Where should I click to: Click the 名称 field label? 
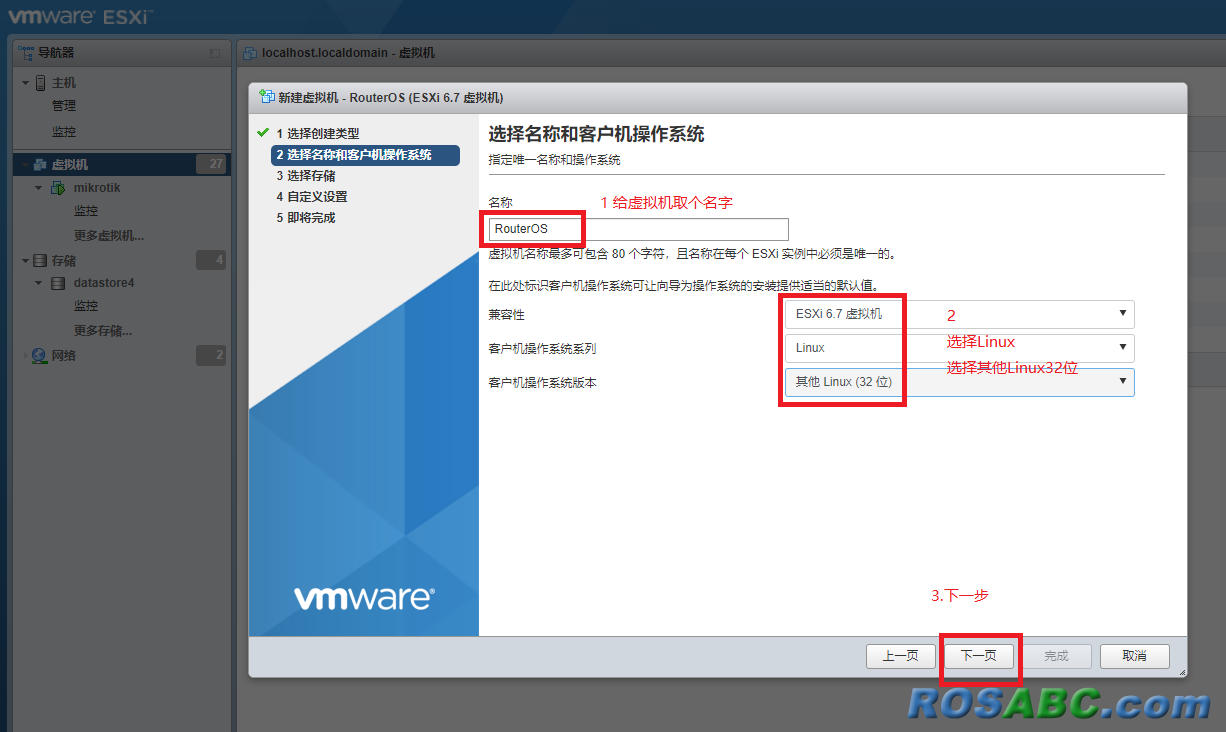click(x=500, y=202)
